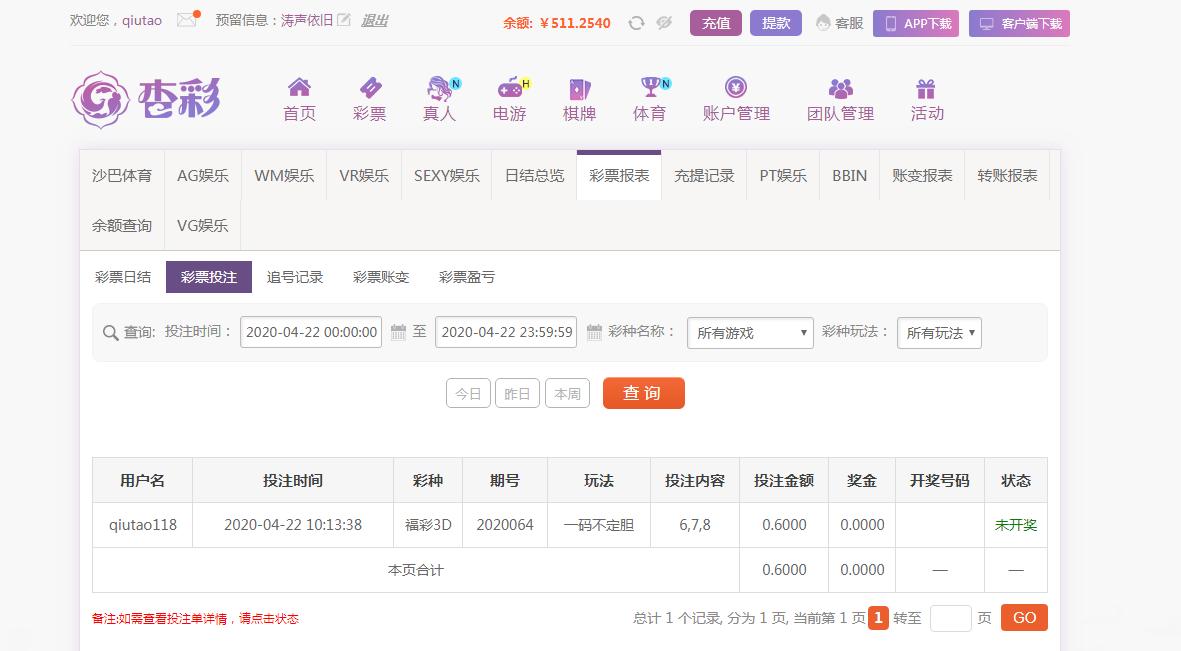Image resolution: width=1181 pixels, height=651 pixels.
Task: Hide the balance with the eye icon
Action: [x=664, y=23]
